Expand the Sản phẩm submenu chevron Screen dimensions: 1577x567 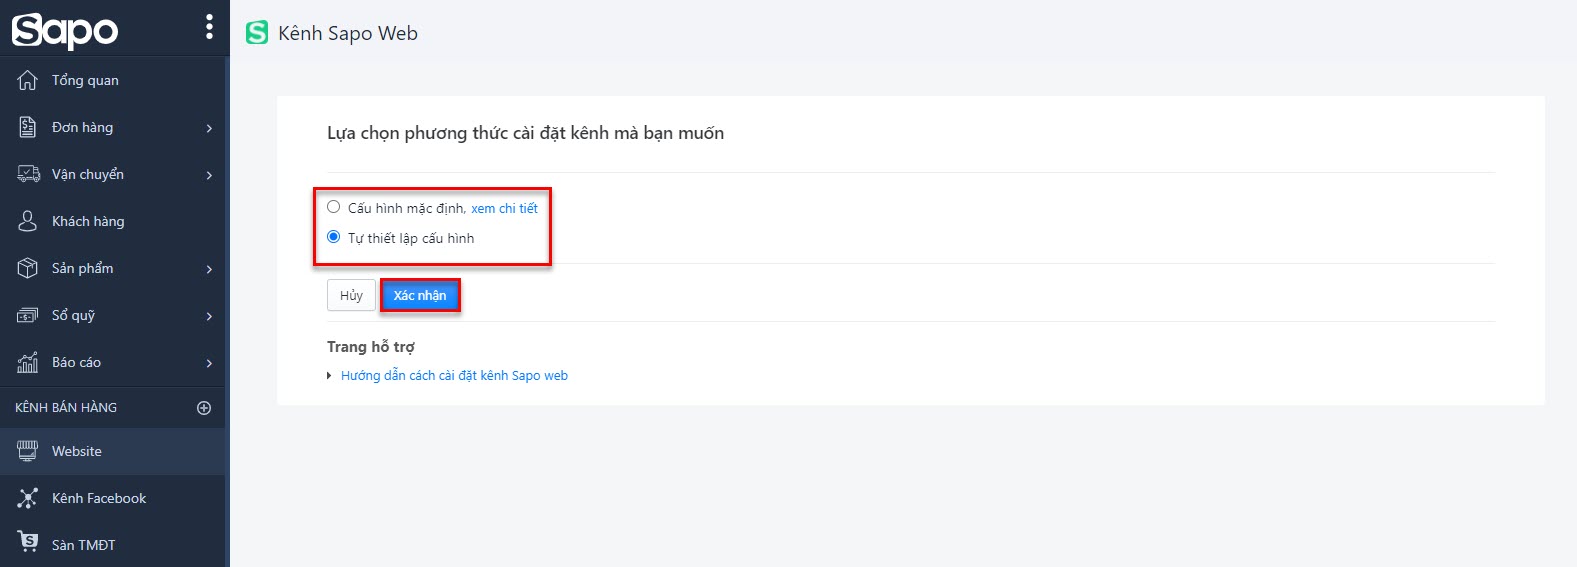point(209,269)
